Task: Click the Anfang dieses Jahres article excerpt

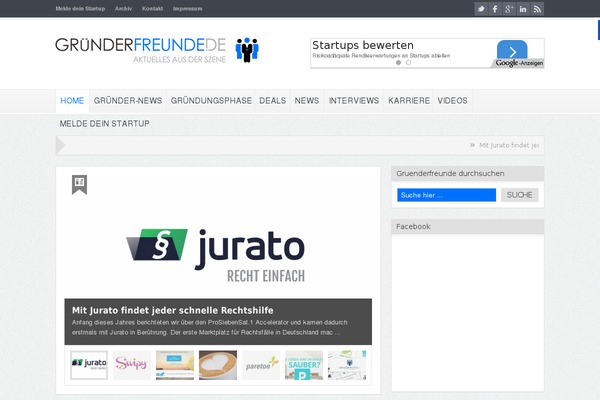Action: (209, 327)
